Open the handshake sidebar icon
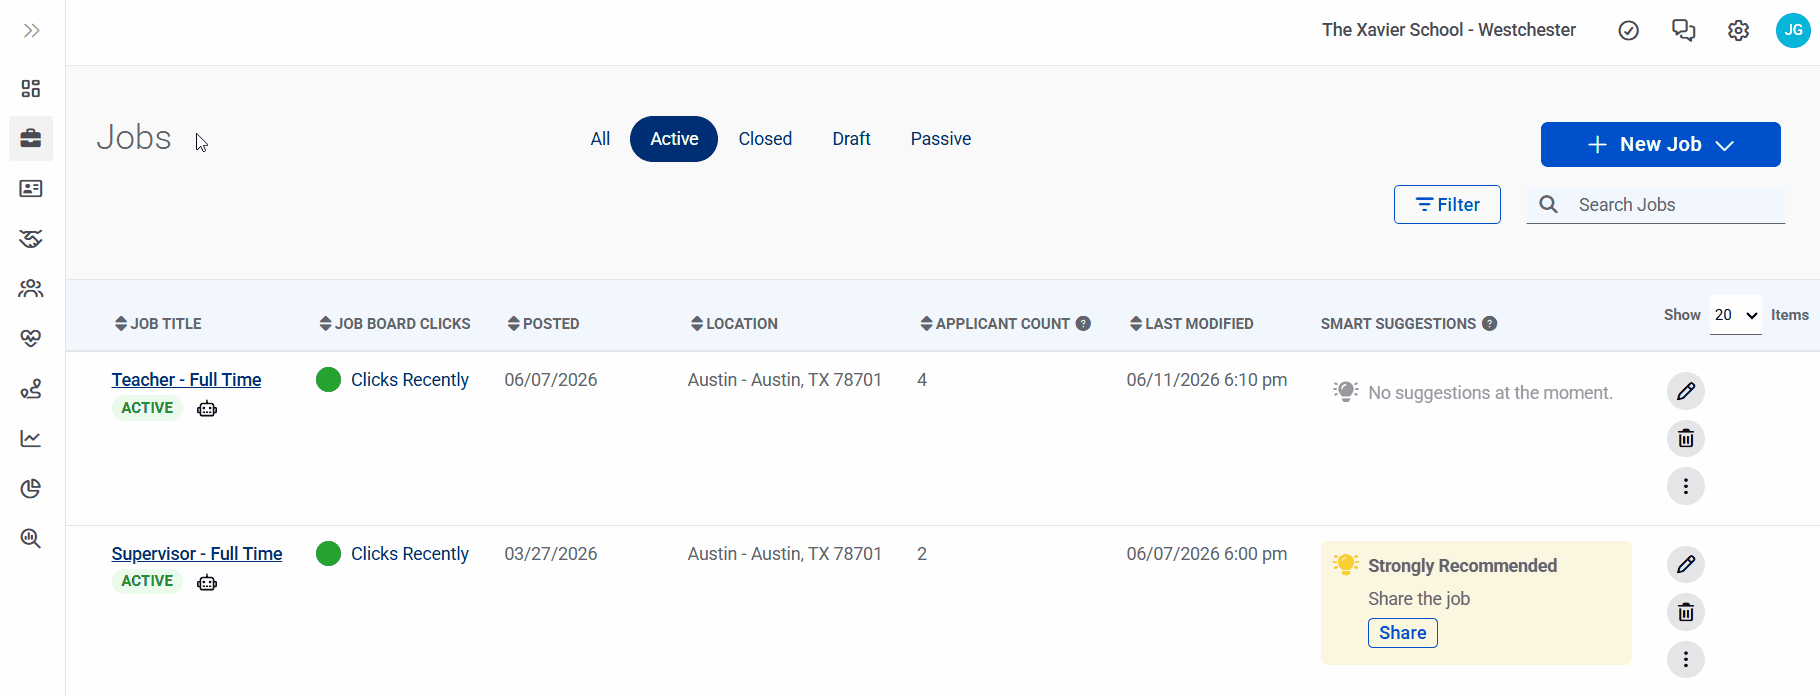The height and width of the screenshot is (696, 1820). point(31,238)
